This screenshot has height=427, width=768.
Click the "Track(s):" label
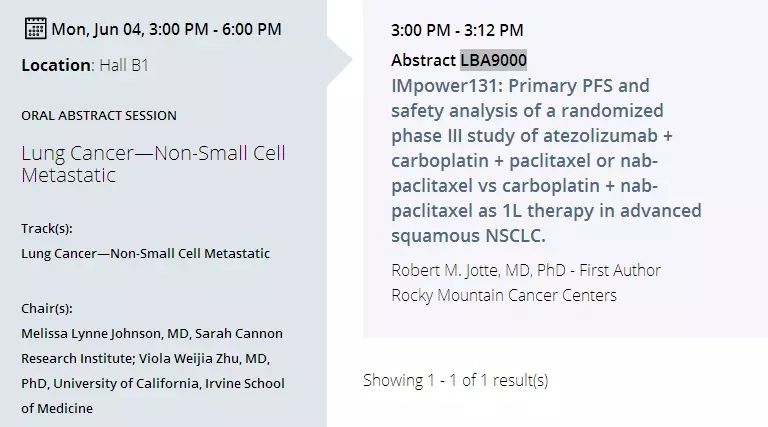pos(47,229)
